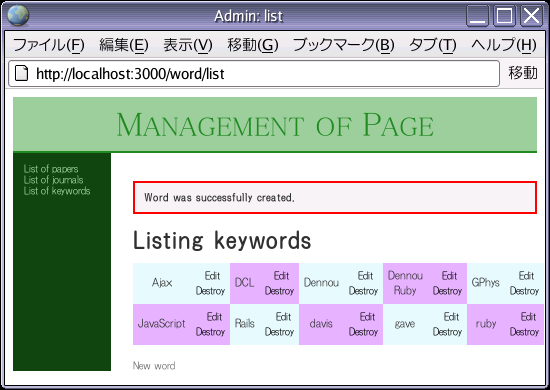Open the 編集(E) menu
The width and height of the screenshot is (550, 390).
[124, 45]
